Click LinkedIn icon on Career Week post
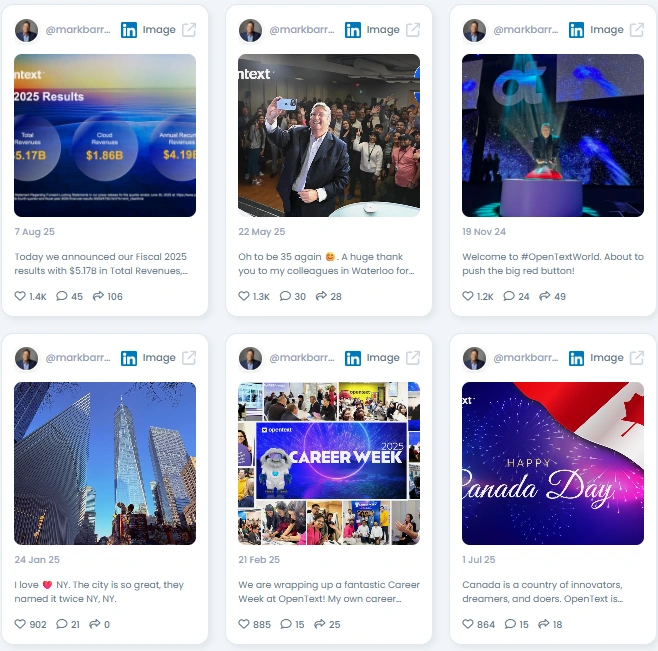Viewport: 658px width, 651px height. [x=352, y=358]
